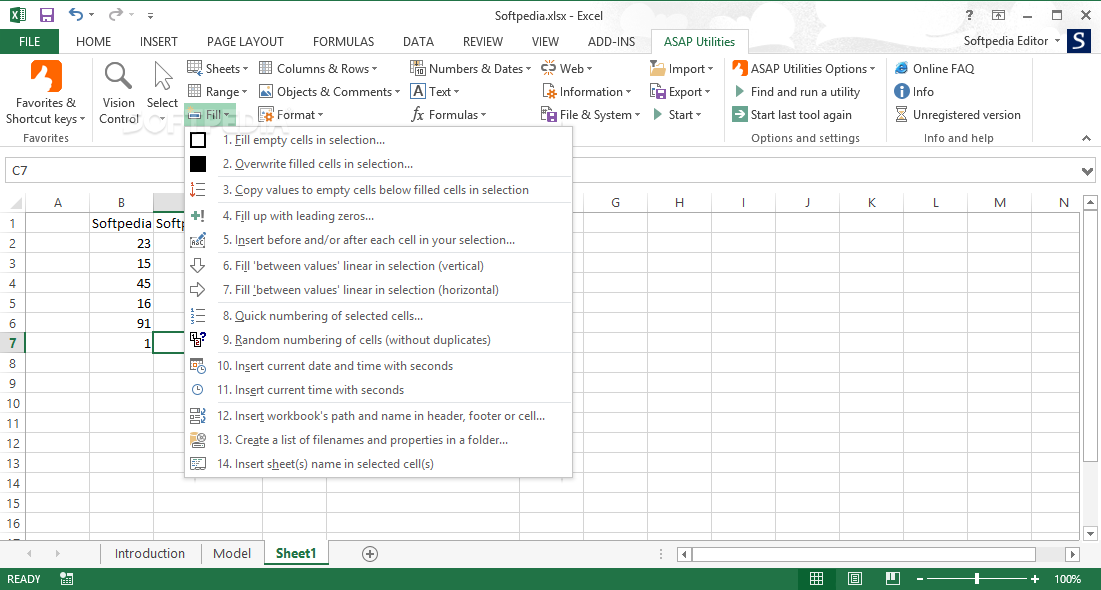The height and width of the screenshot is (590, 1101).
Task: Choose Insert workbook's path and name
Action: 379,415
